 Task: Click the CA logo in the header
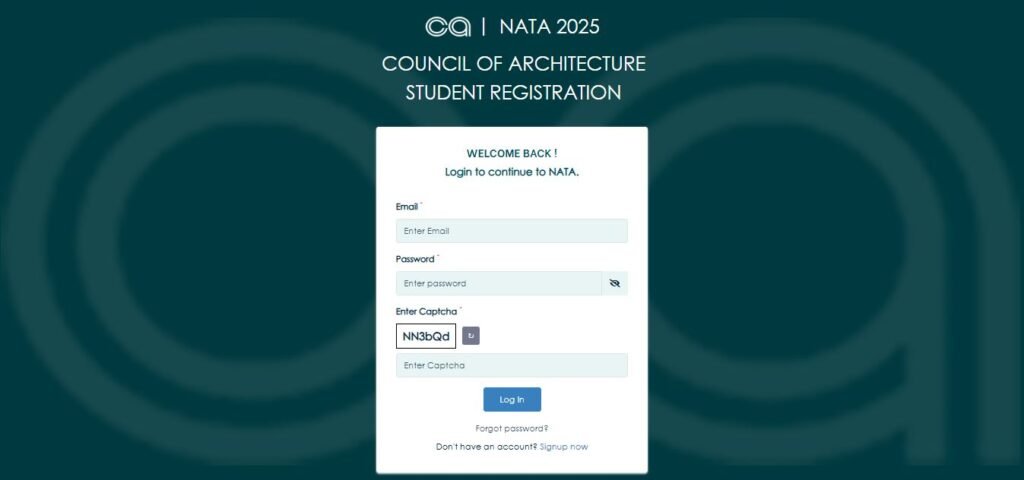(448, 27)
